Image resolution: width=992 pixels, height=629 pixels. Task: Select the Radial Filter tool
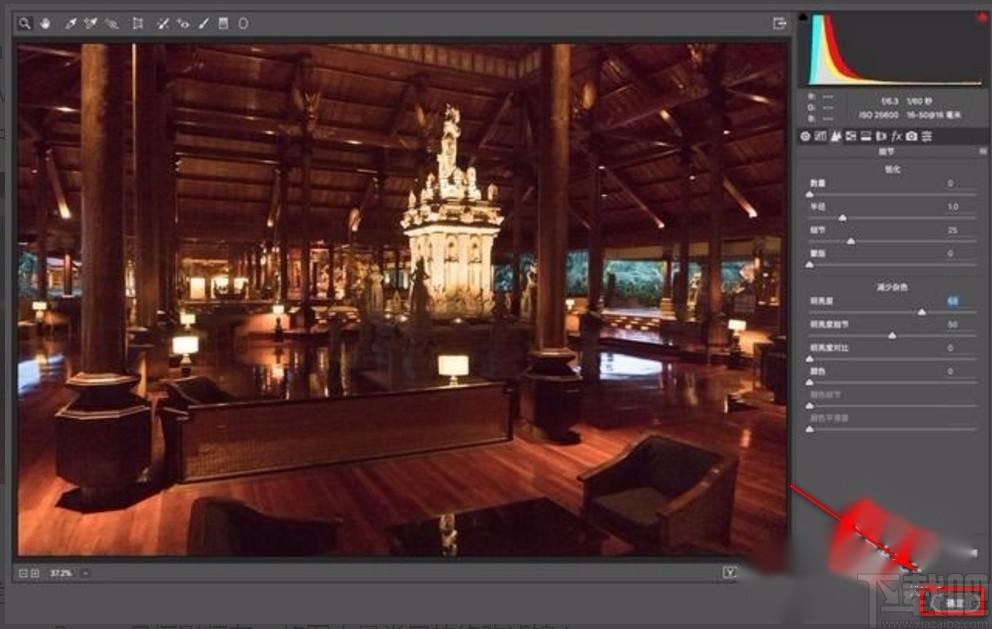point(243,22)
